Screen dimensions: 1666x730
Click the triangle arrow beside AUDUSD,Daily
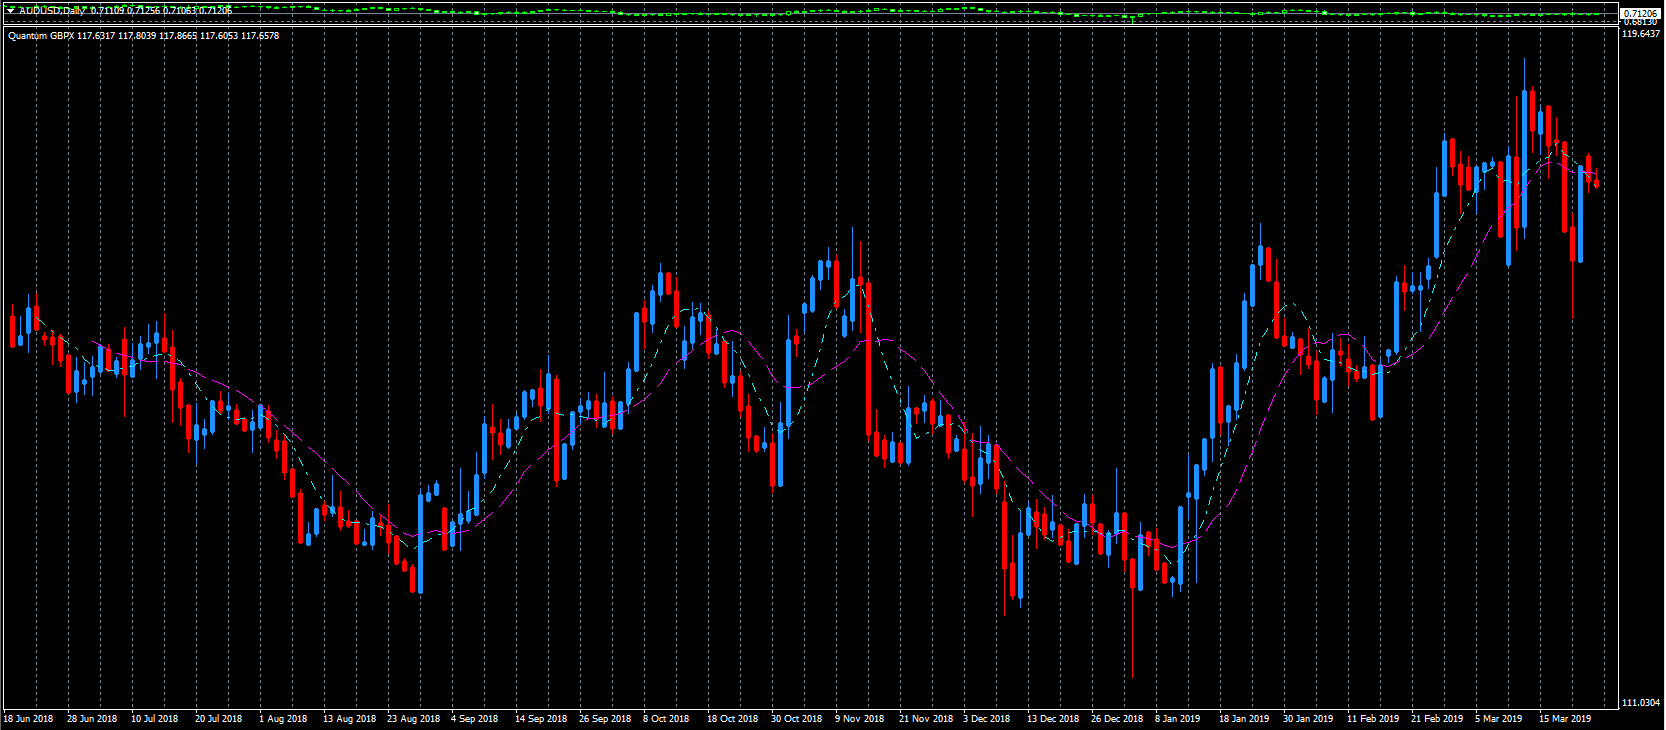(x=11, y=10)
